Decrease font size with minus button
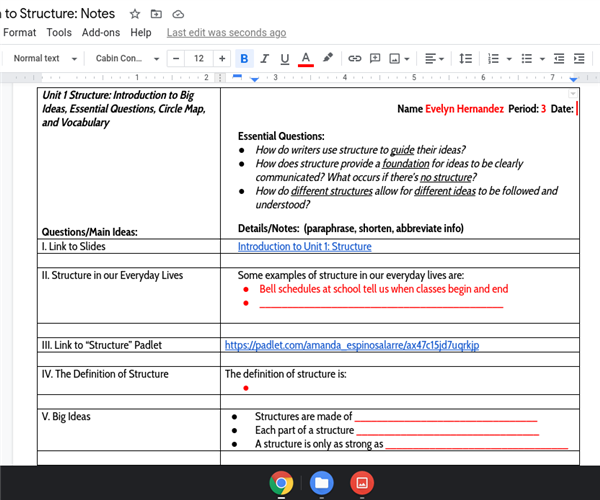This screenshot has width=600, height=500. [x=176, y=59]
